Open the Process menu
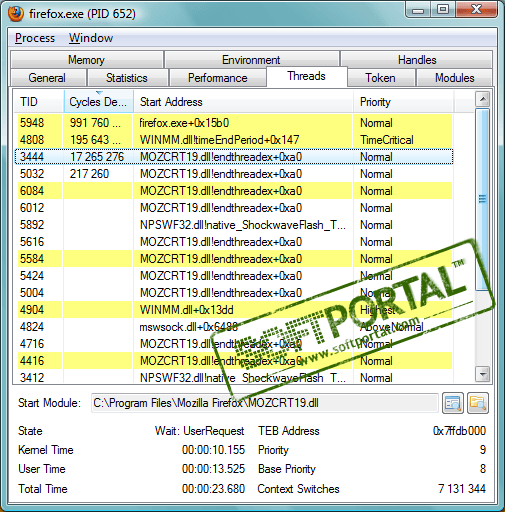Viewport: 505px width, 512px height. pos(35,38)
